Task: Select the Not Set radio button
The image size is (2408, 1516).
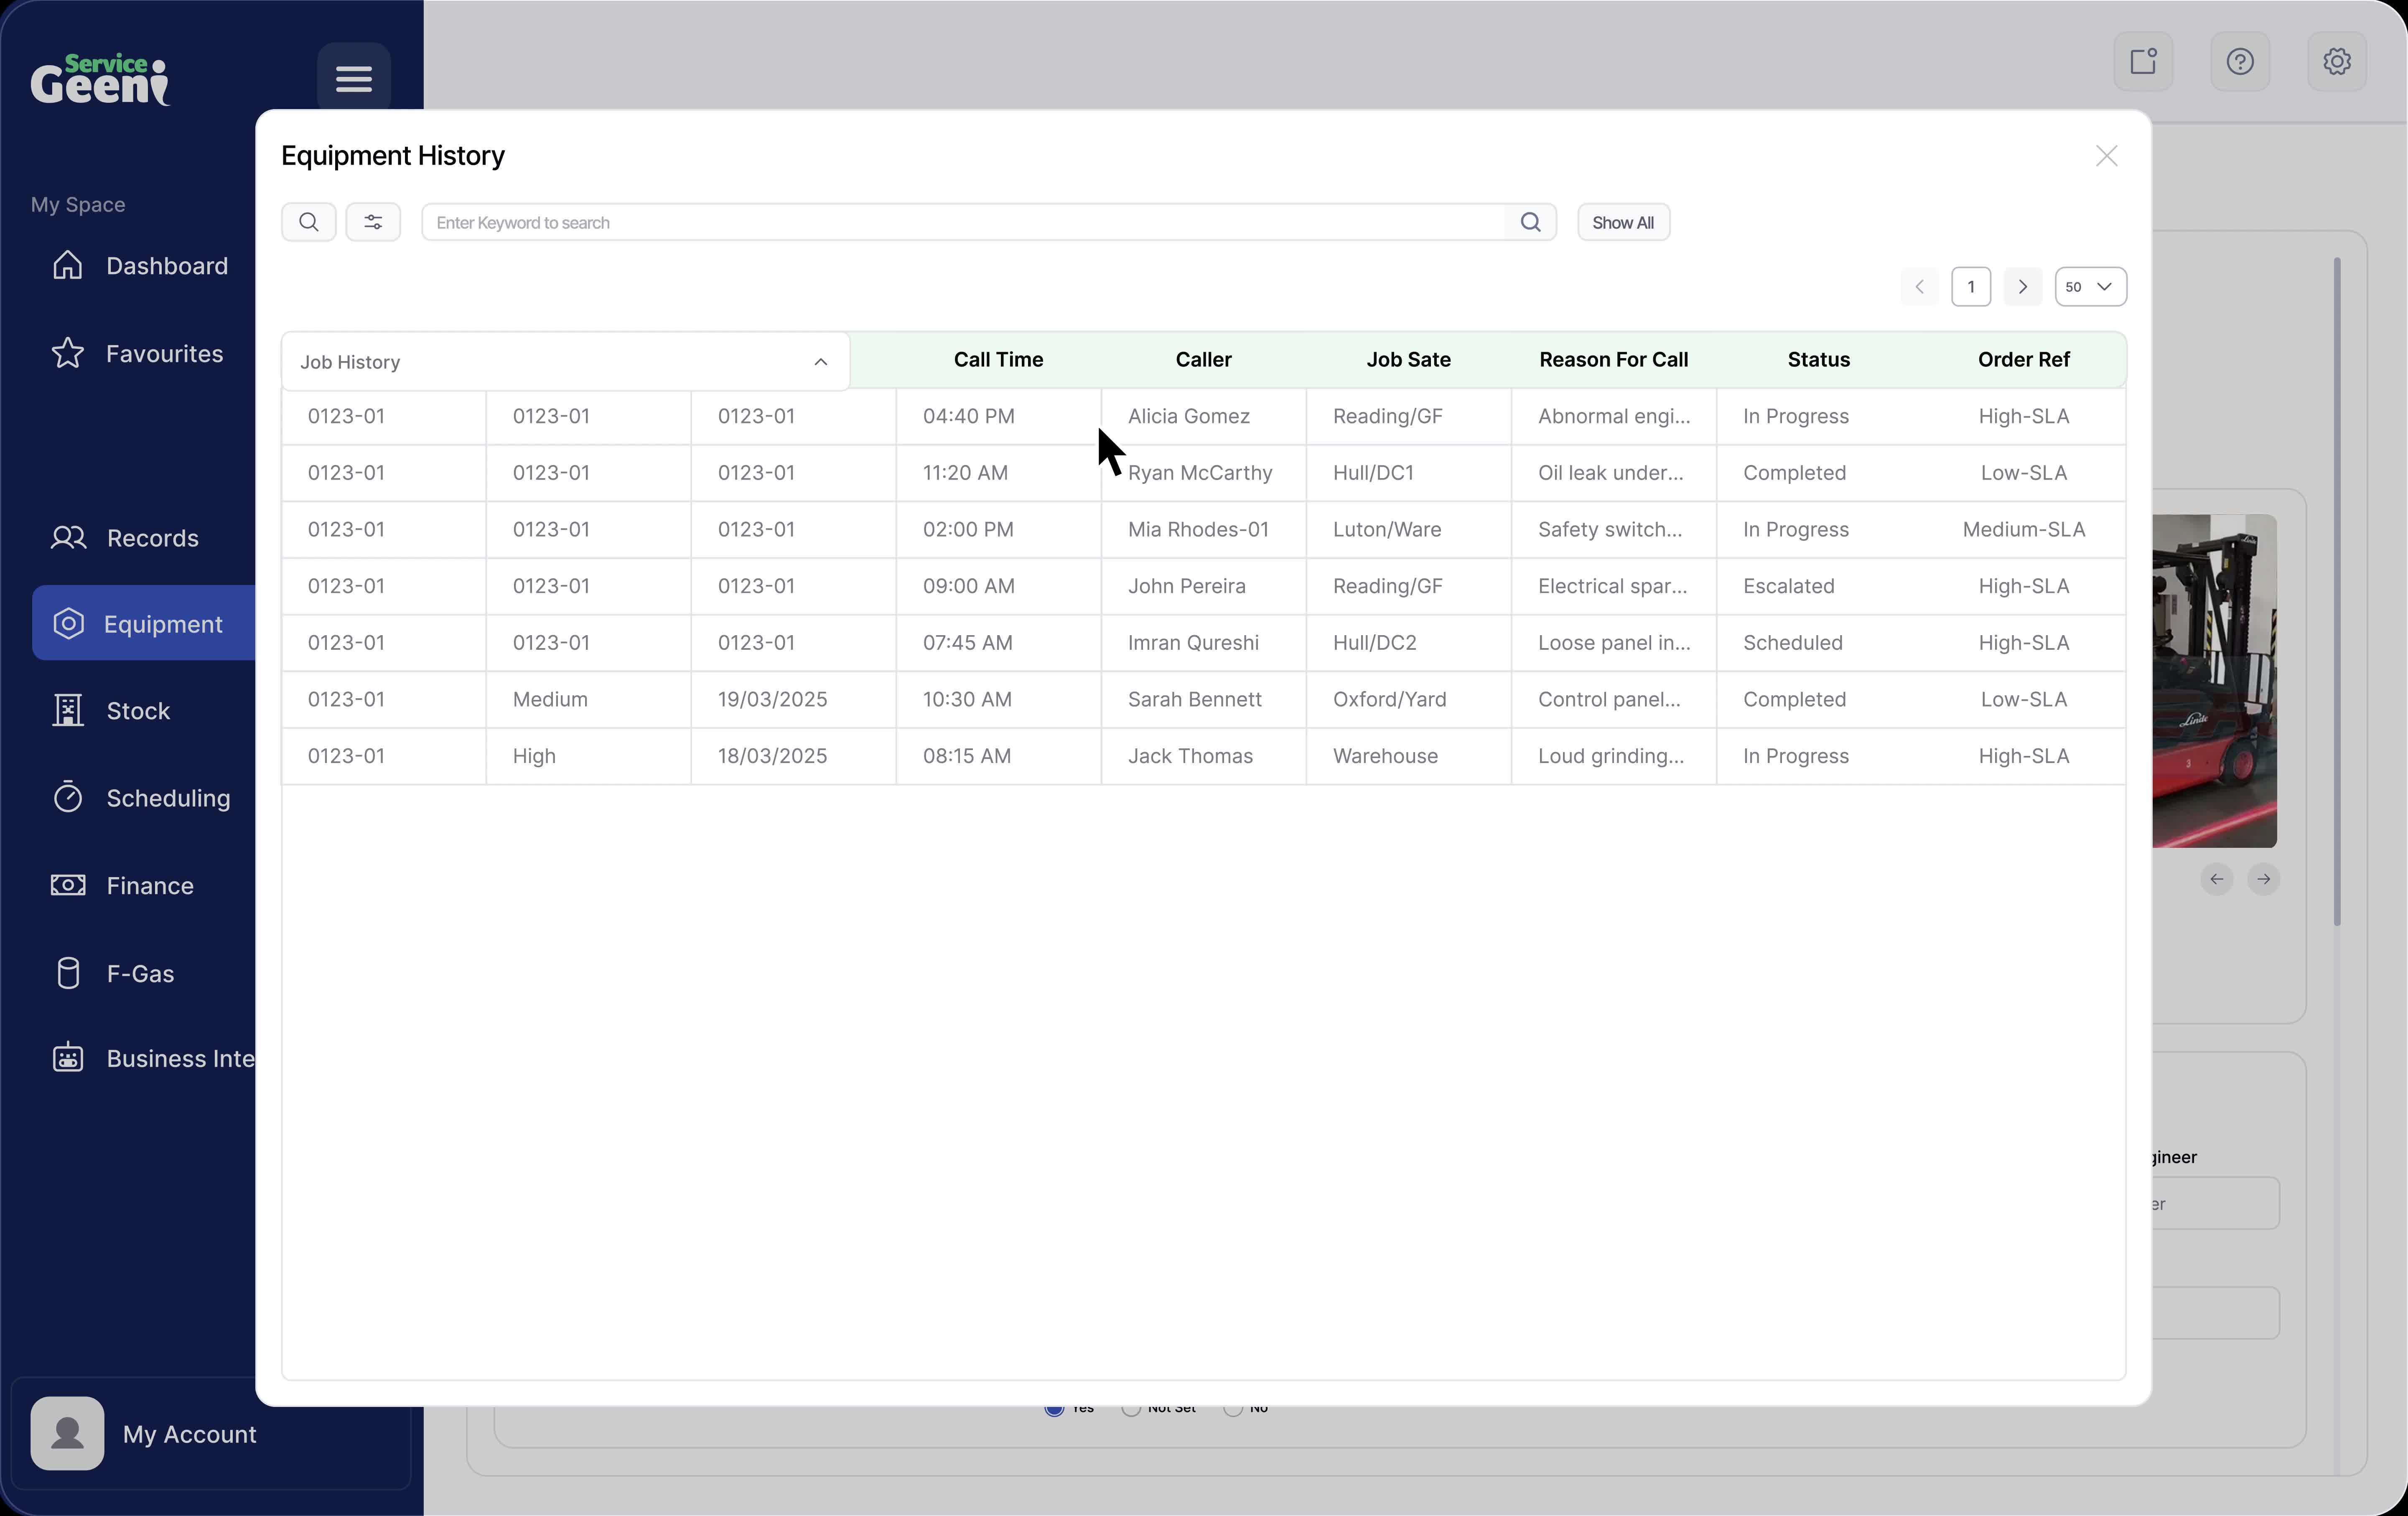Action: point(1130,1409)
